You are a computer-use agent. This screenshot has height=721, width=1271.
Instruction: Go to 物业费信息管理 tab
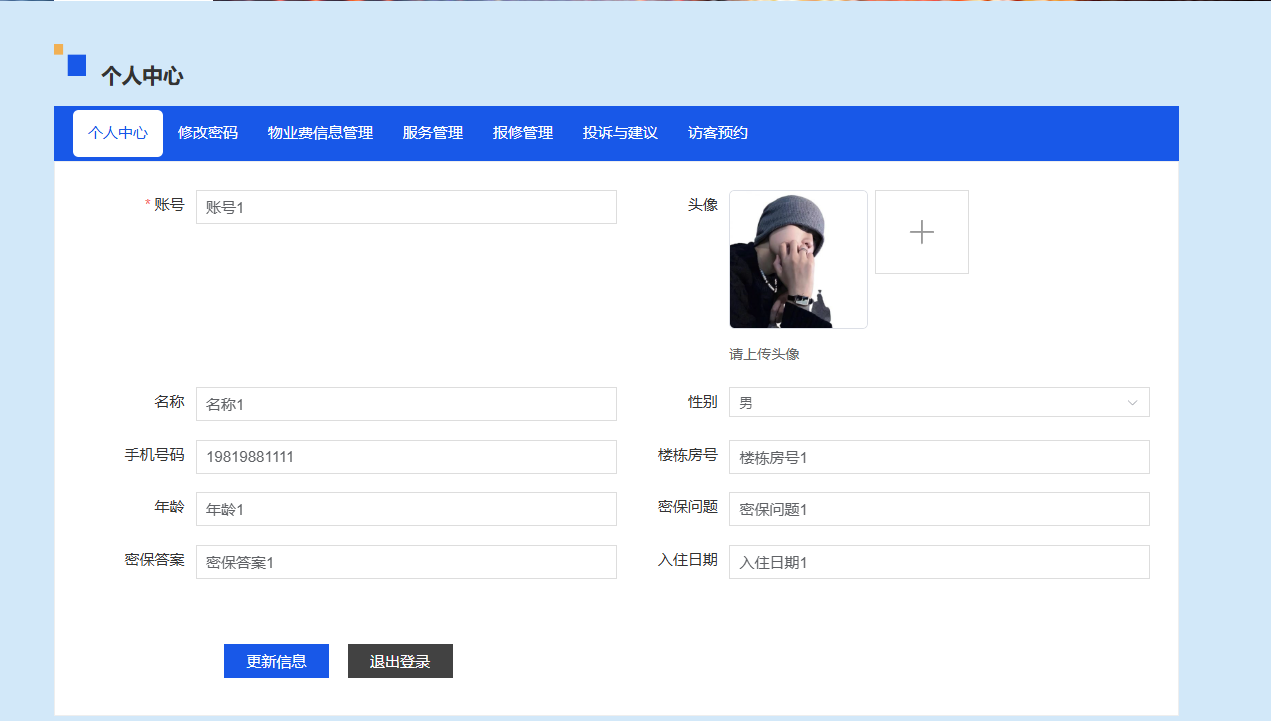tap(320, 133)
